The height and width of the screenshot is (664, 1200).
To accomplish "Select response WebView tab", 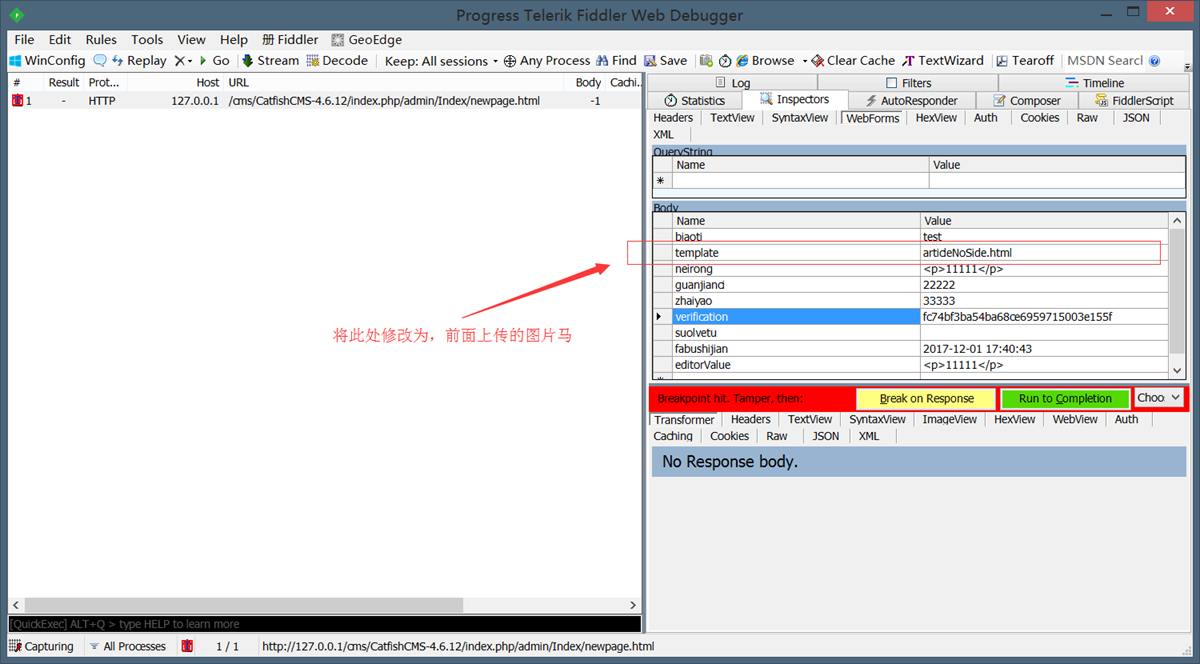I will 1075,420.
